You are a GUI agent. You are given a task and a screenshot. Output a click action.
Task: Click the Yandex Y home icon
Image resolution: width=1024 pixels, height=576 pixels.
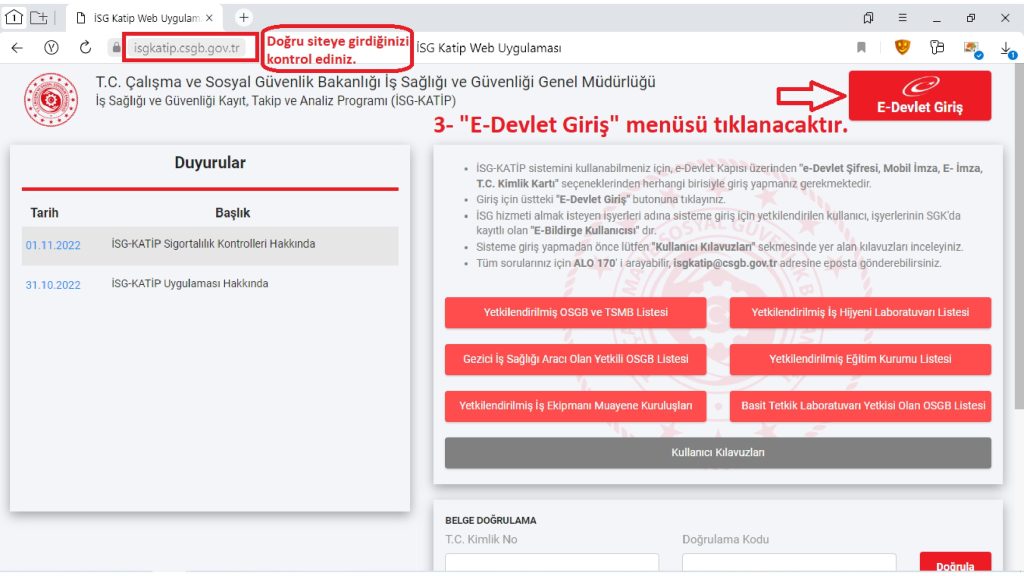51,48
